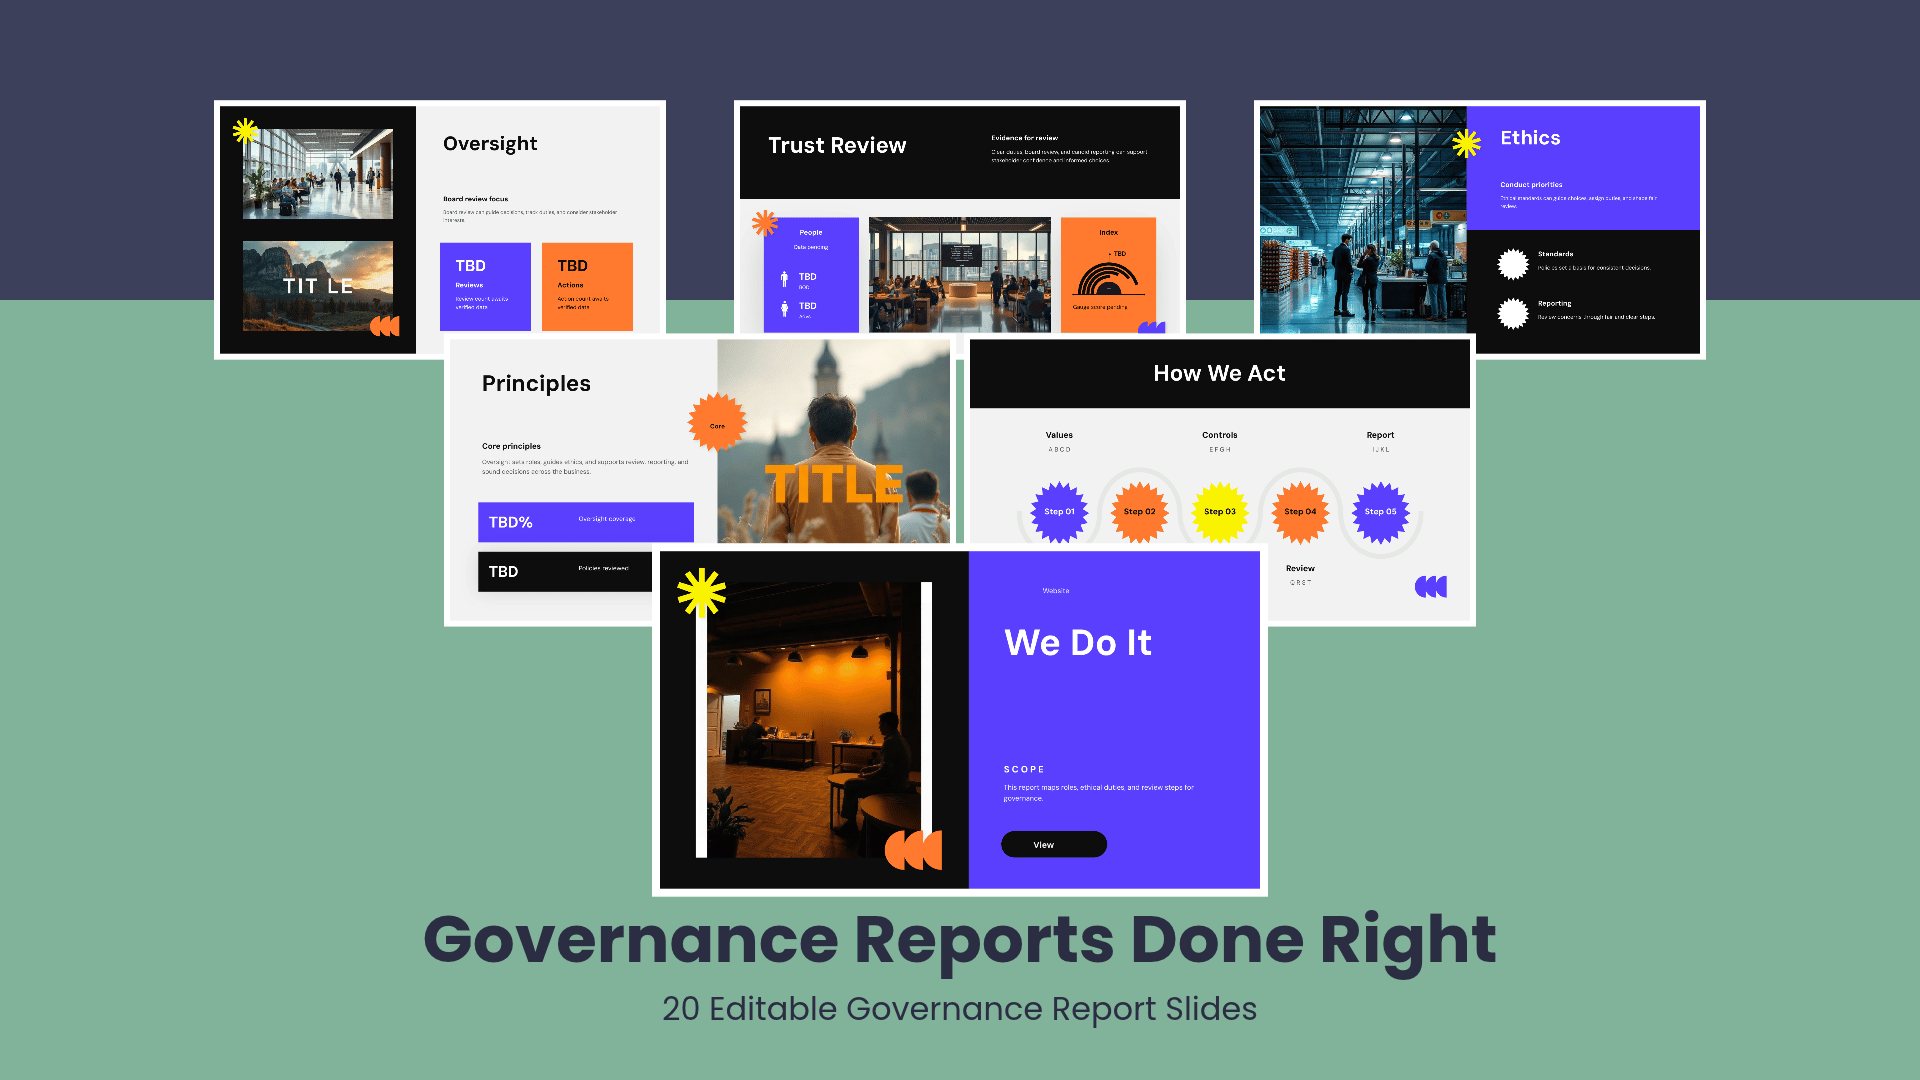Click the white Reporting starburst icon
1920x1080 pixels.
(x=1513, y=313)
